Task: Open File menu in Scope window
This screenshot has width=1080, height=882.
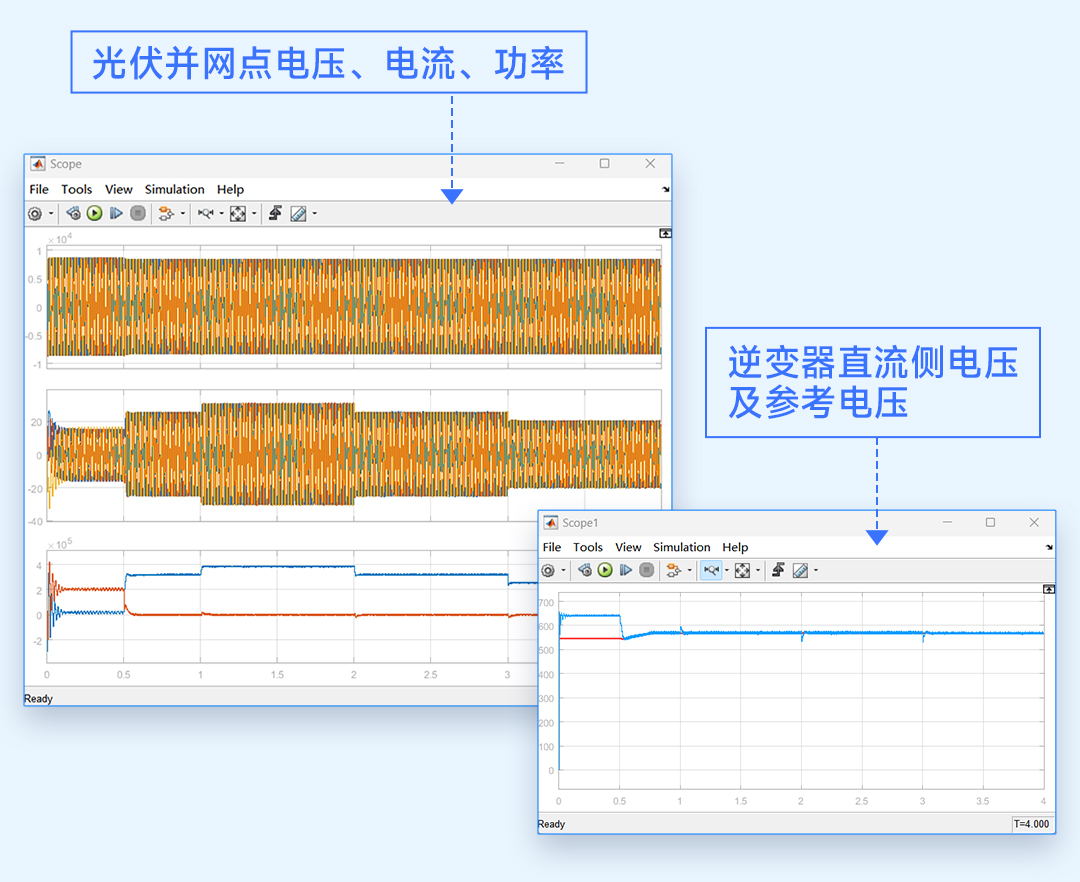Action: 39,189
